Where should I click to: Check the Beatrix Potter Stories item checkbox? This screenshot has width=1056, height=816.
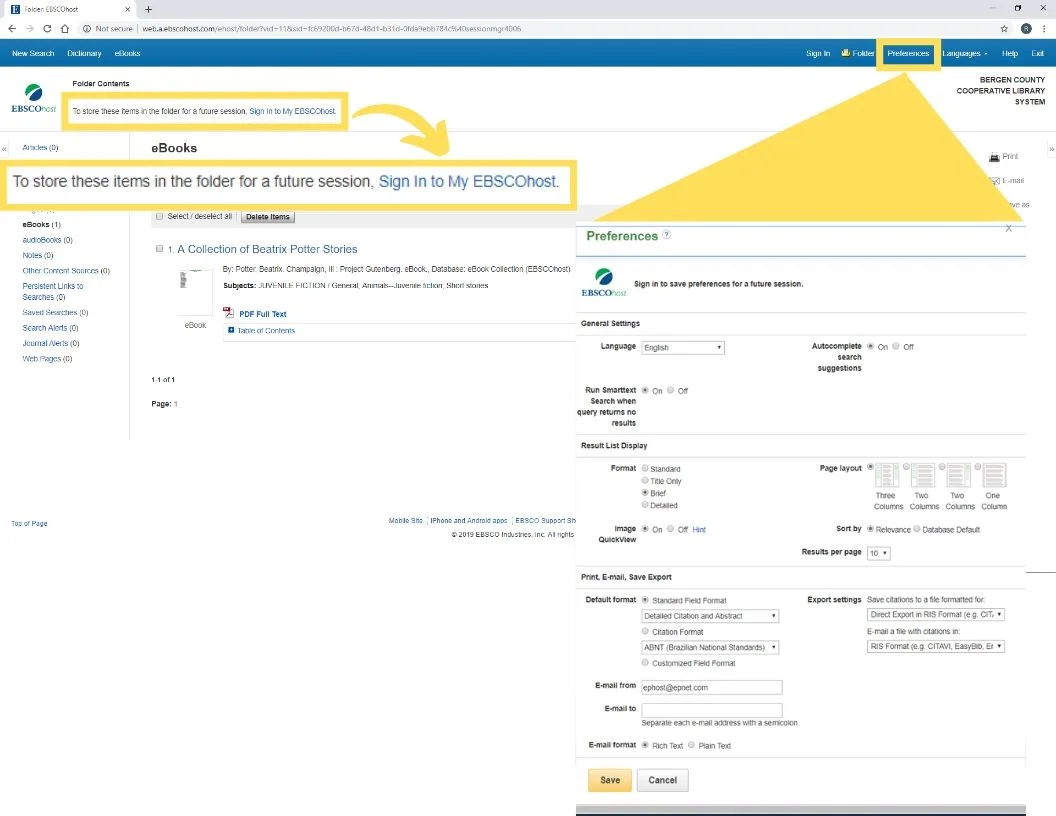point(160,248)
